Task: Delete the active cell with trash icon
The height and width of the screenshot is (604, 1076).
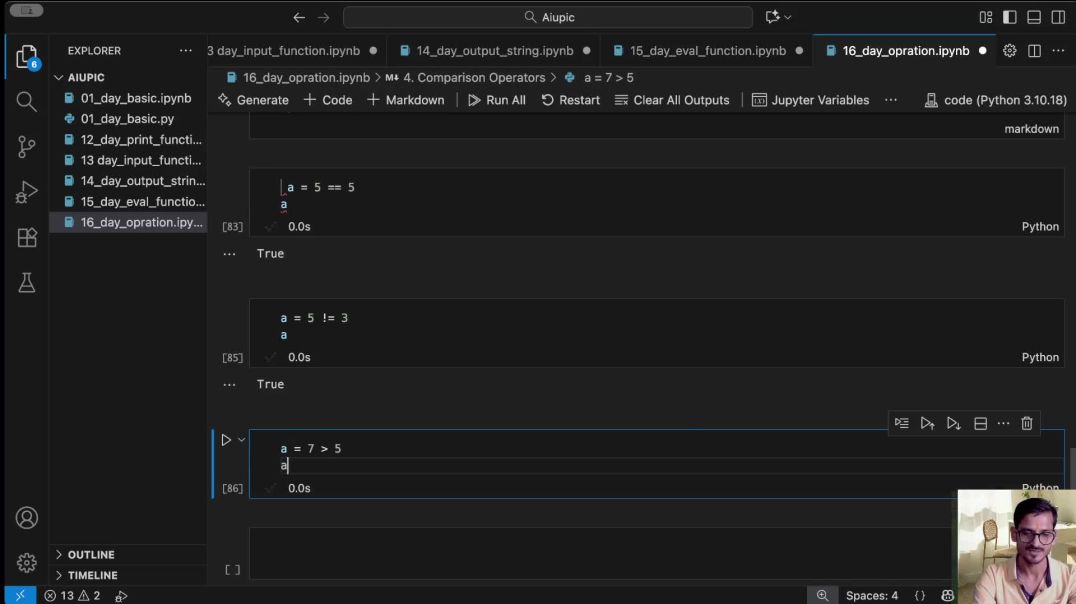Action: pos(1027,423)
